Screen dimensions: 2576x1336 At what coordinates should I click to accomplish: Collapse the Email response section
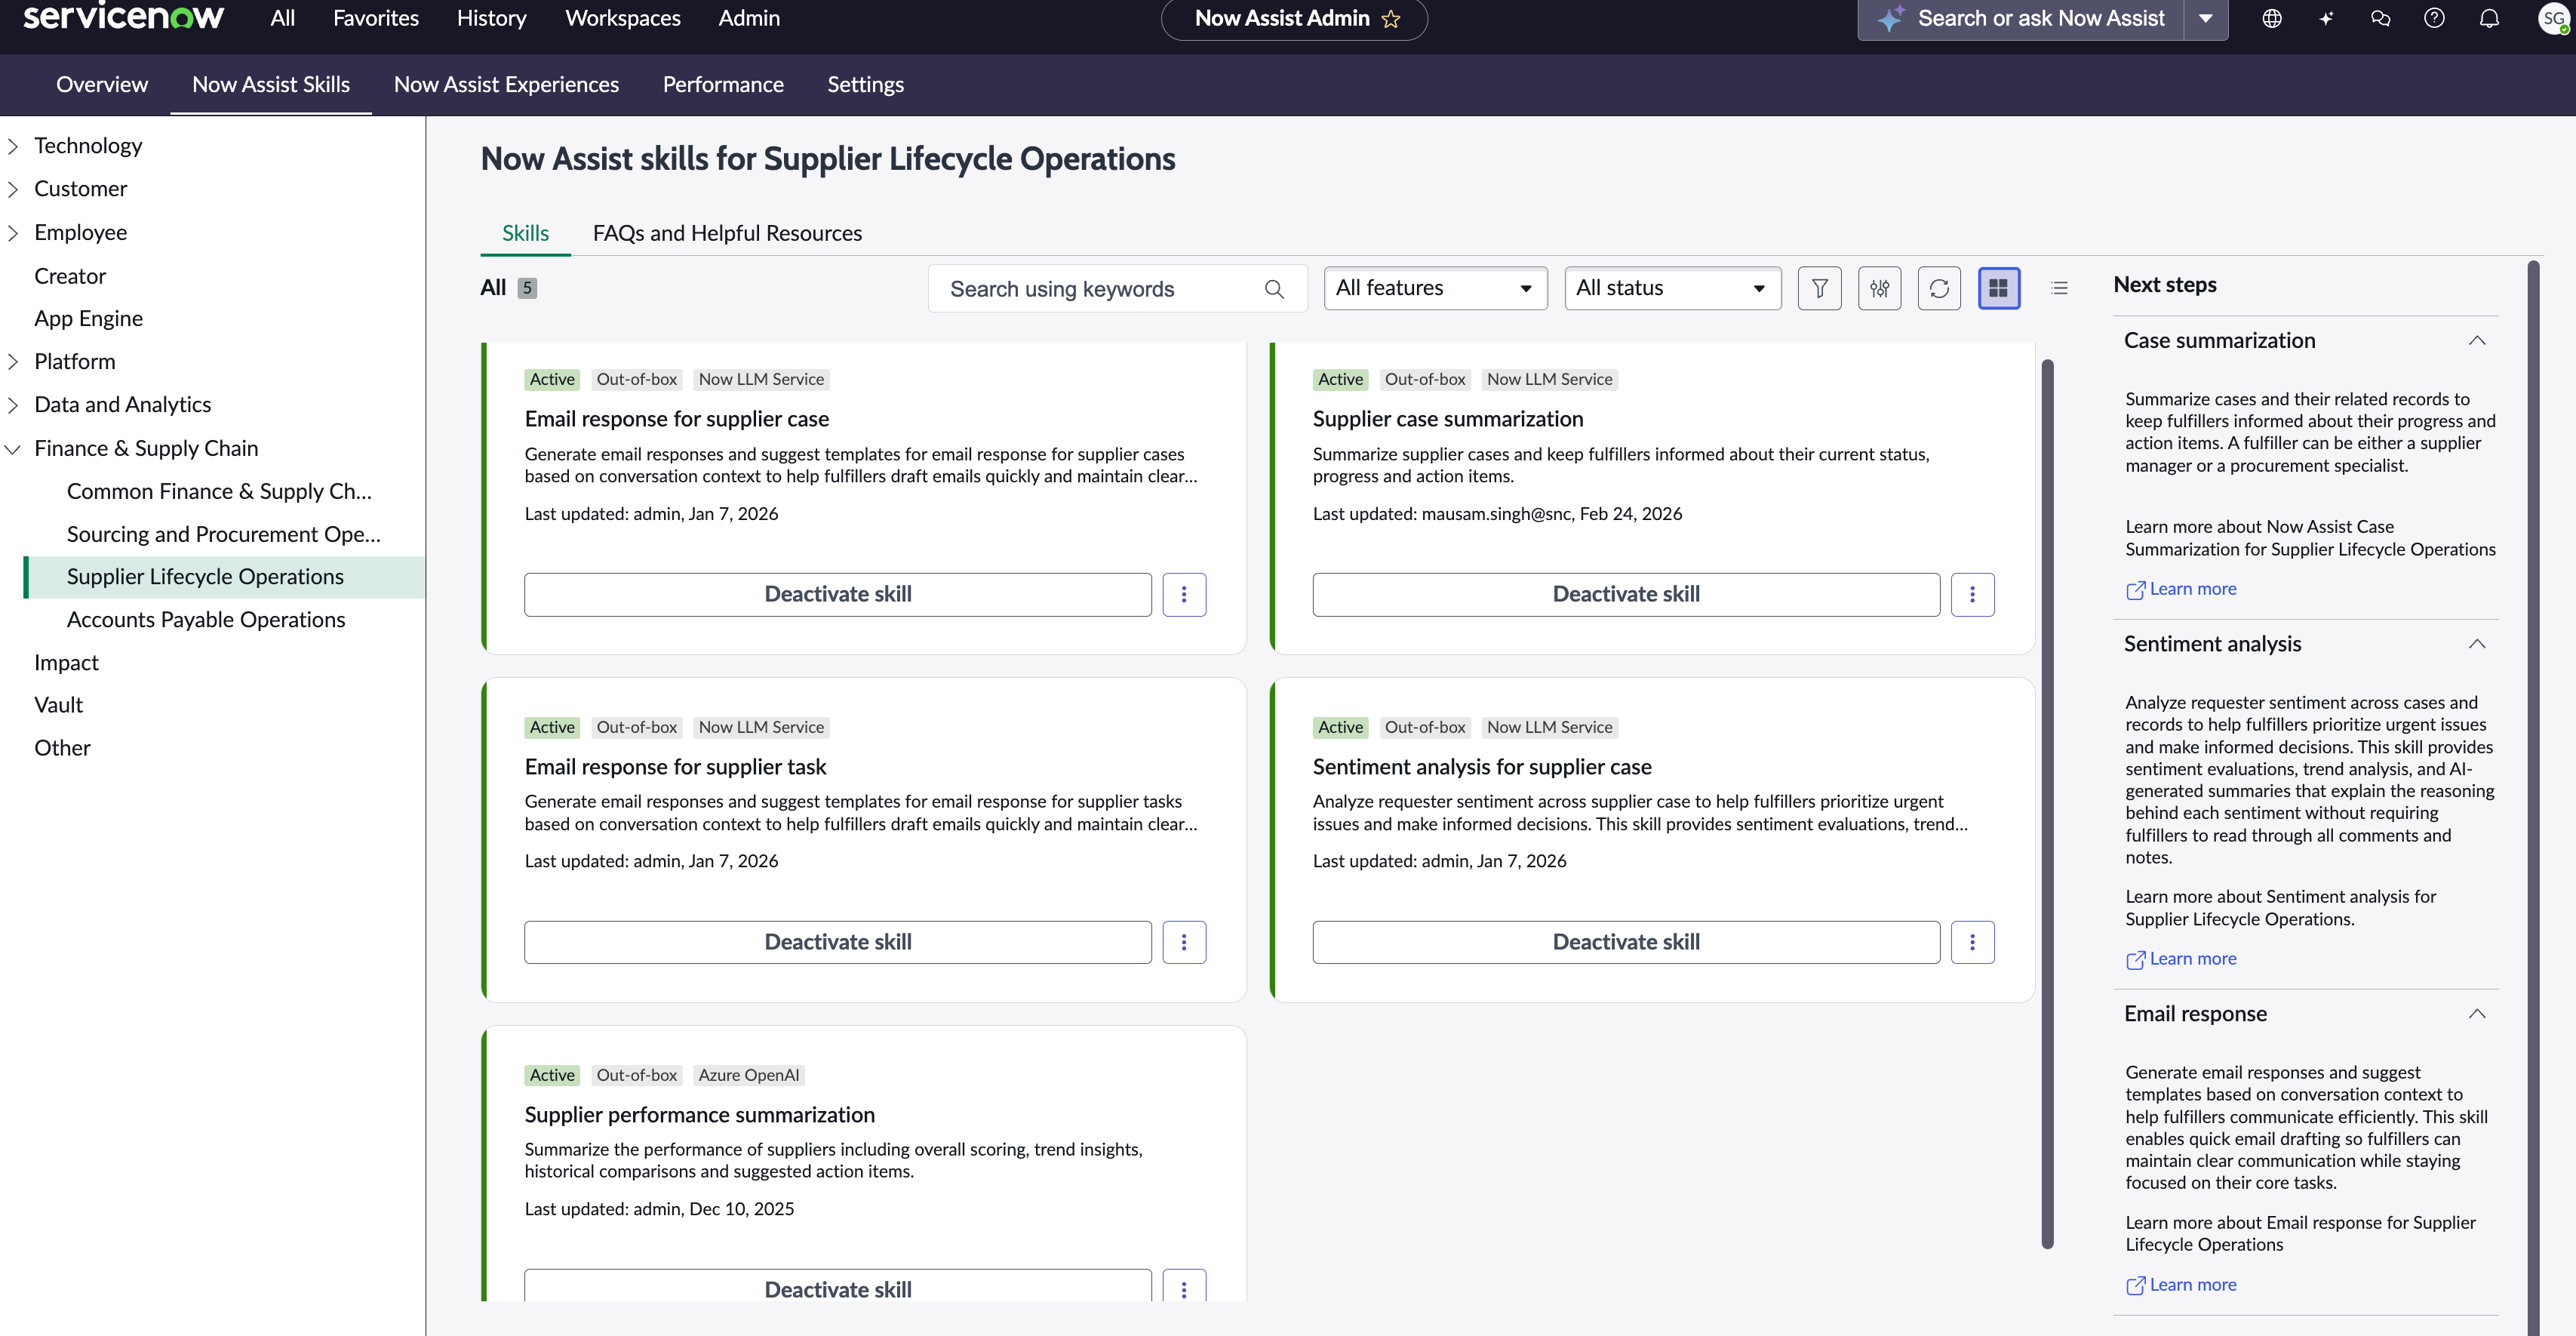pos(2476,1014)
